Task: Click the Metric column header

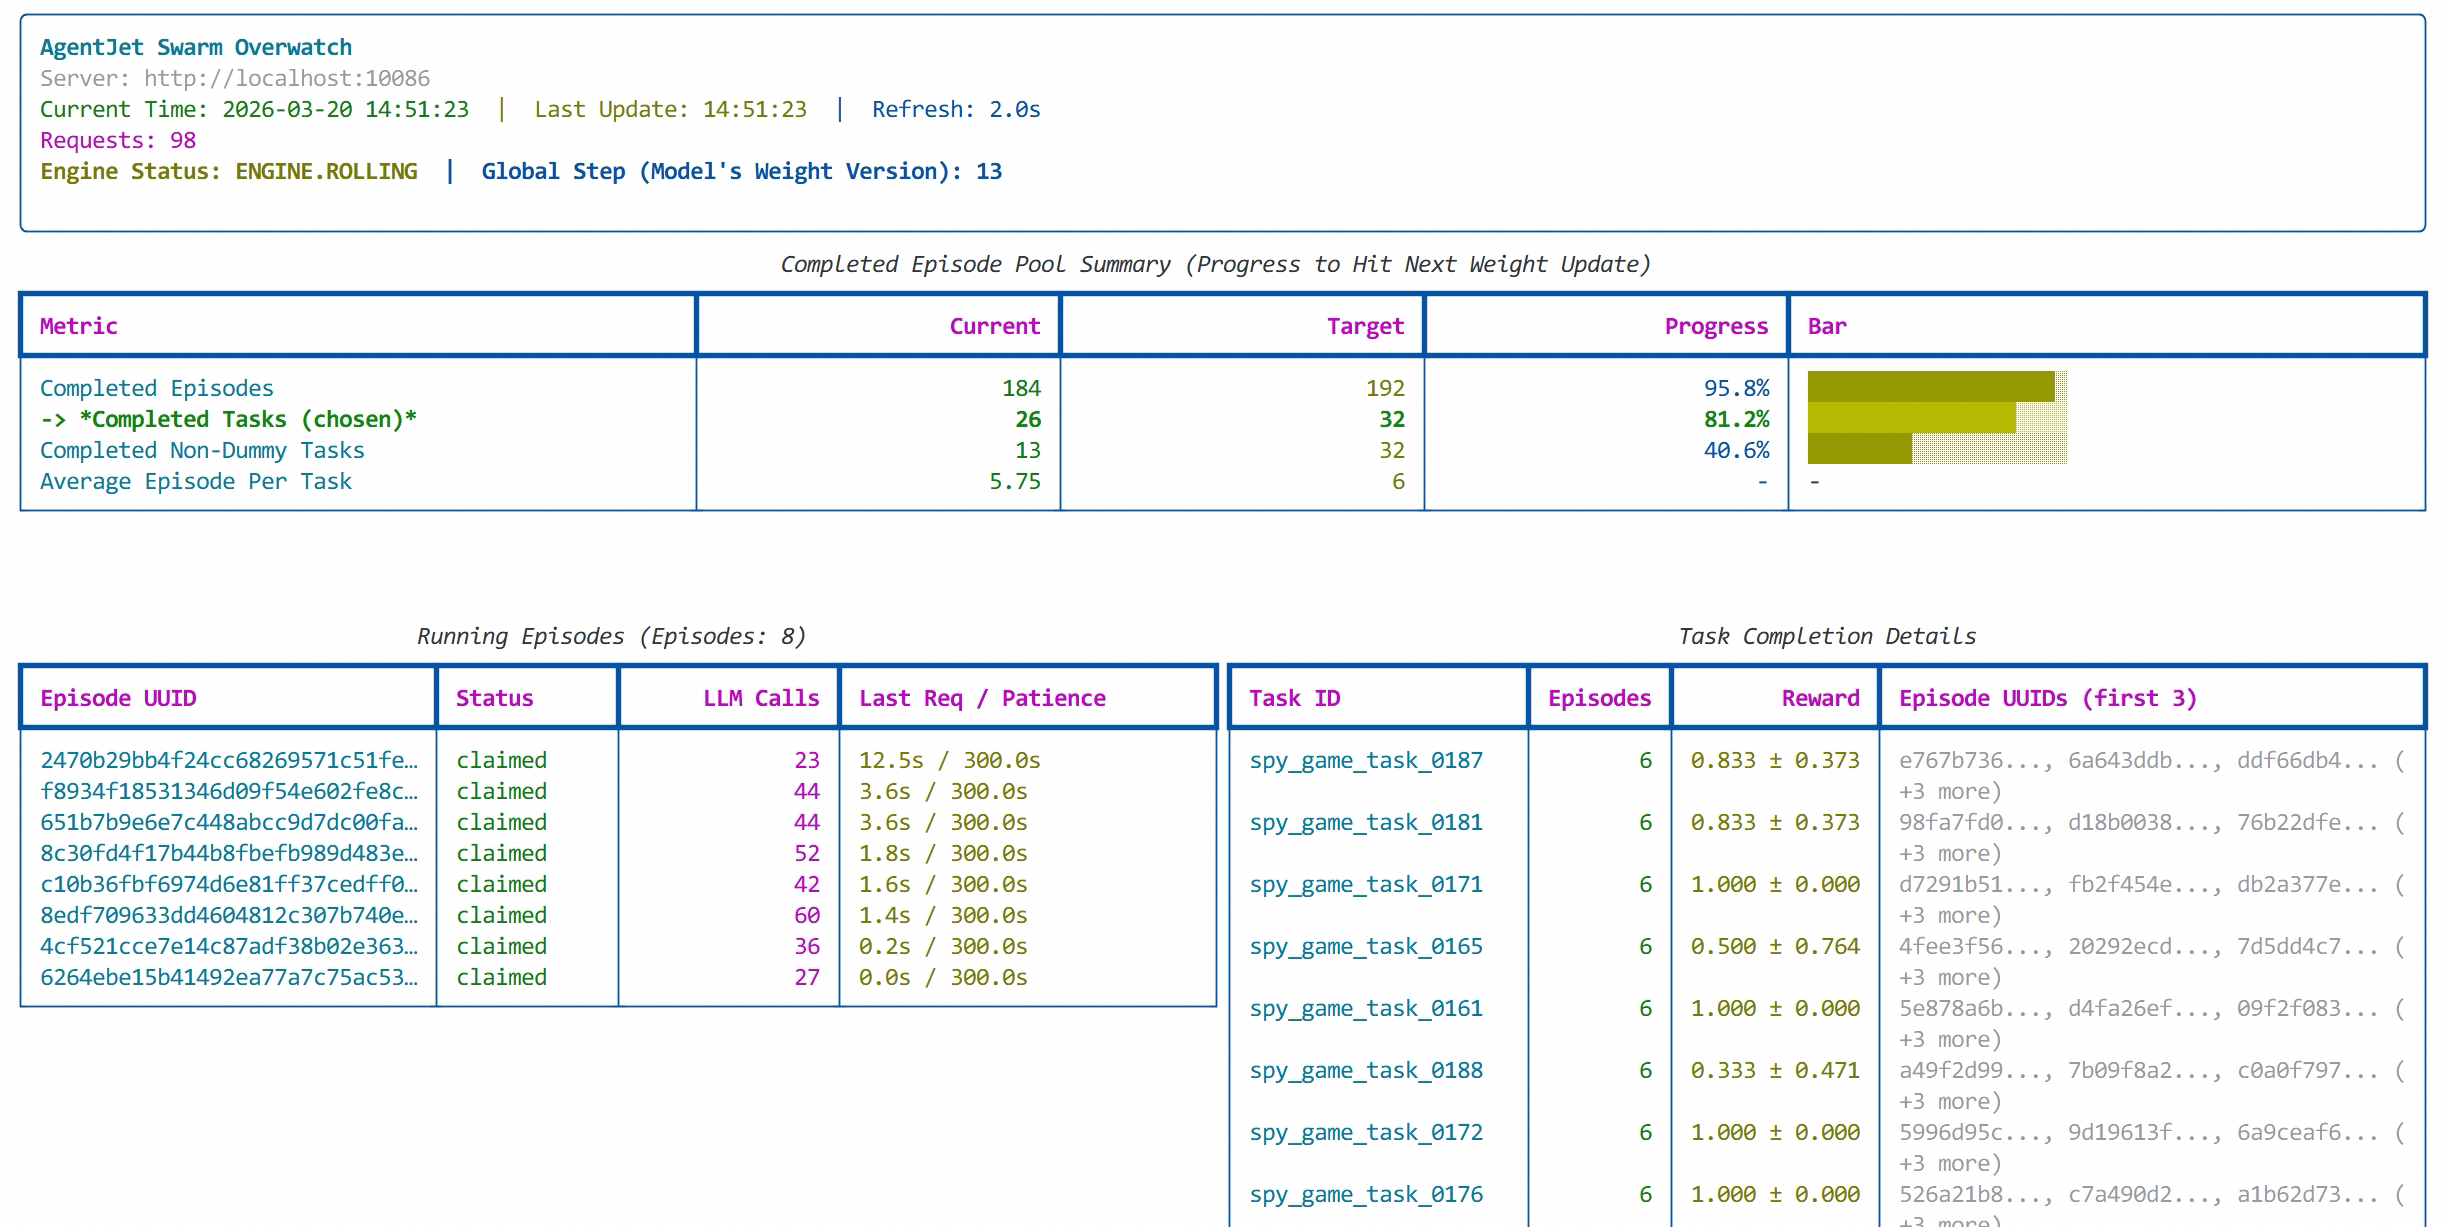Action: pyautogui.click(x=78, y=326)
